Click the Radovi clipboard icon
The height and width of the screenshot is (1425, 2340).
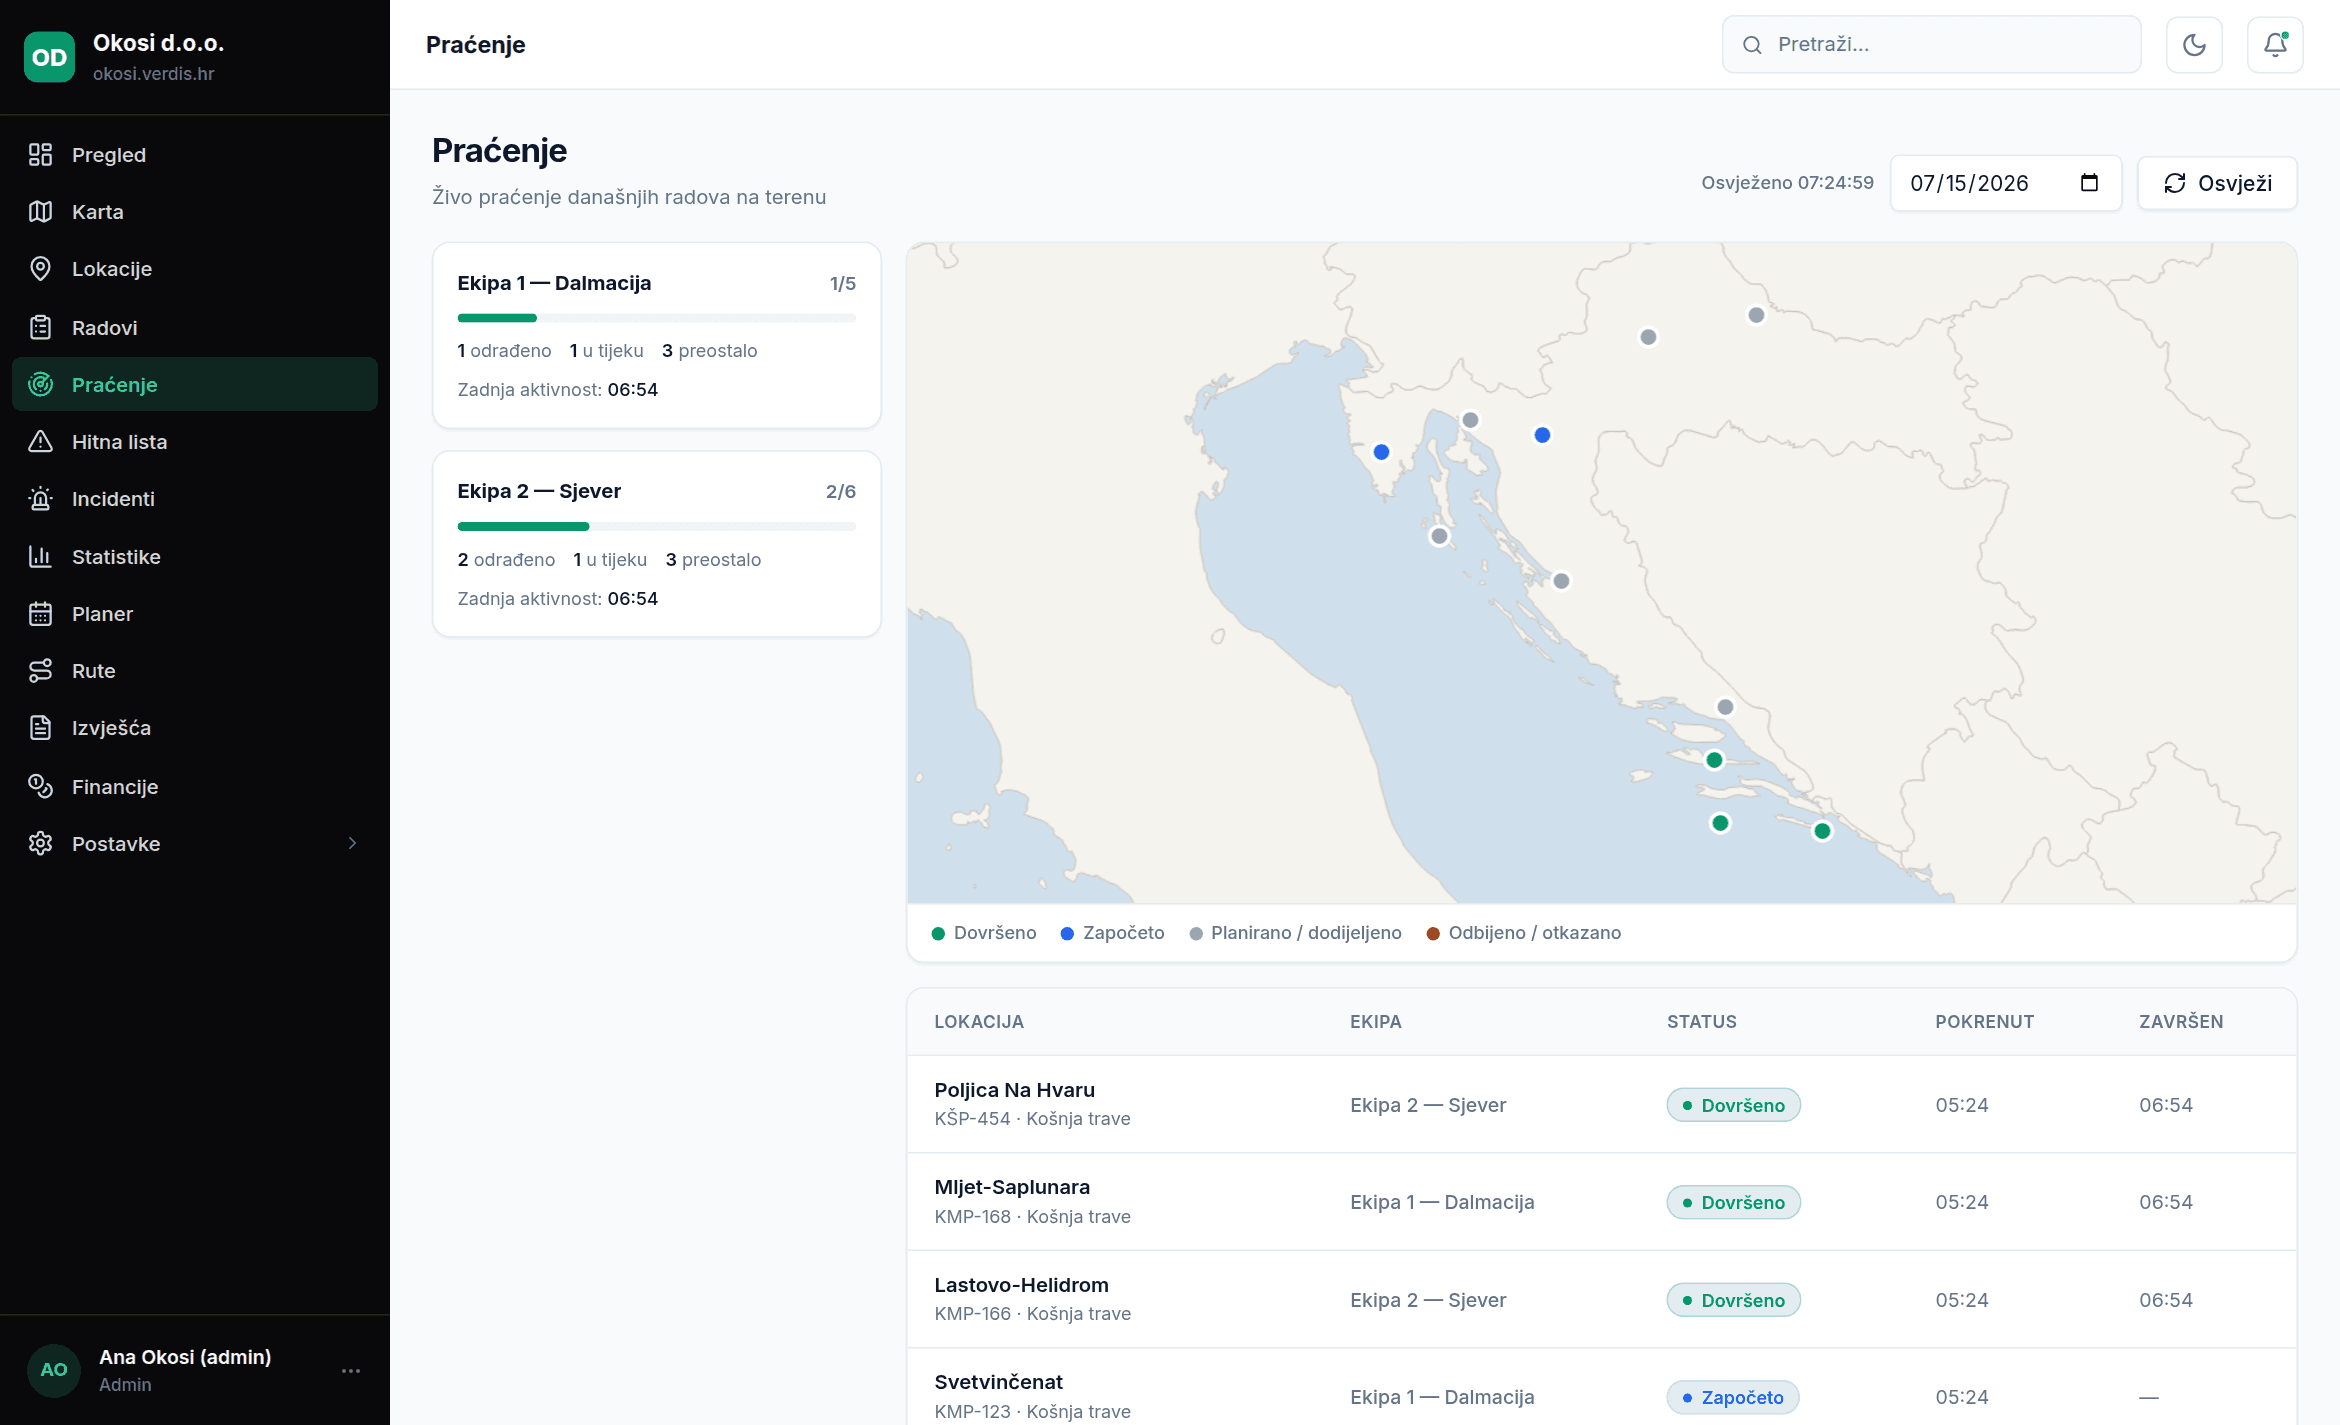click(x=40, y=327)
